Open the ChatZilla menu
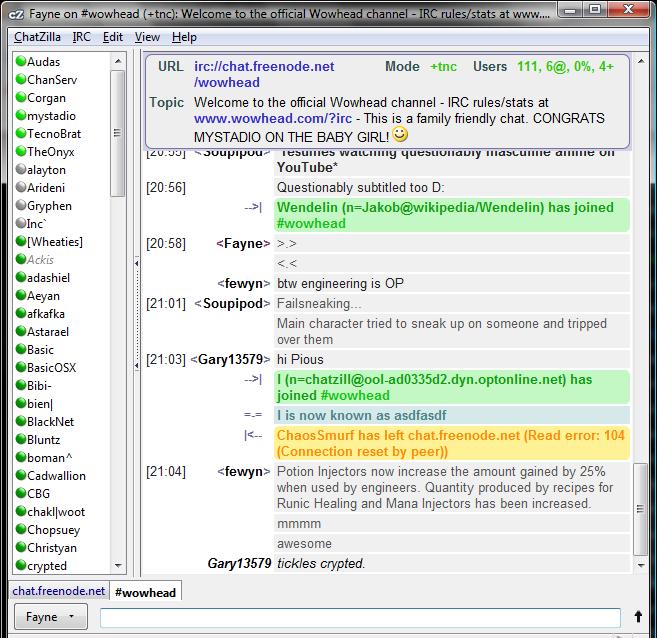Viewport: 657px width, 638px height. 37,37
